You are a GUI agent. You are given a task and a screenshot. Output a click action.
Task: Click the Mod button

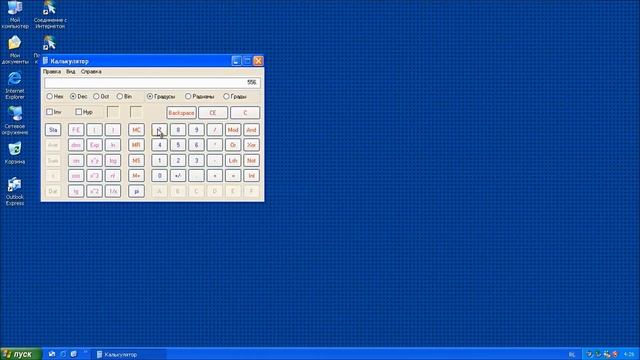233,130
